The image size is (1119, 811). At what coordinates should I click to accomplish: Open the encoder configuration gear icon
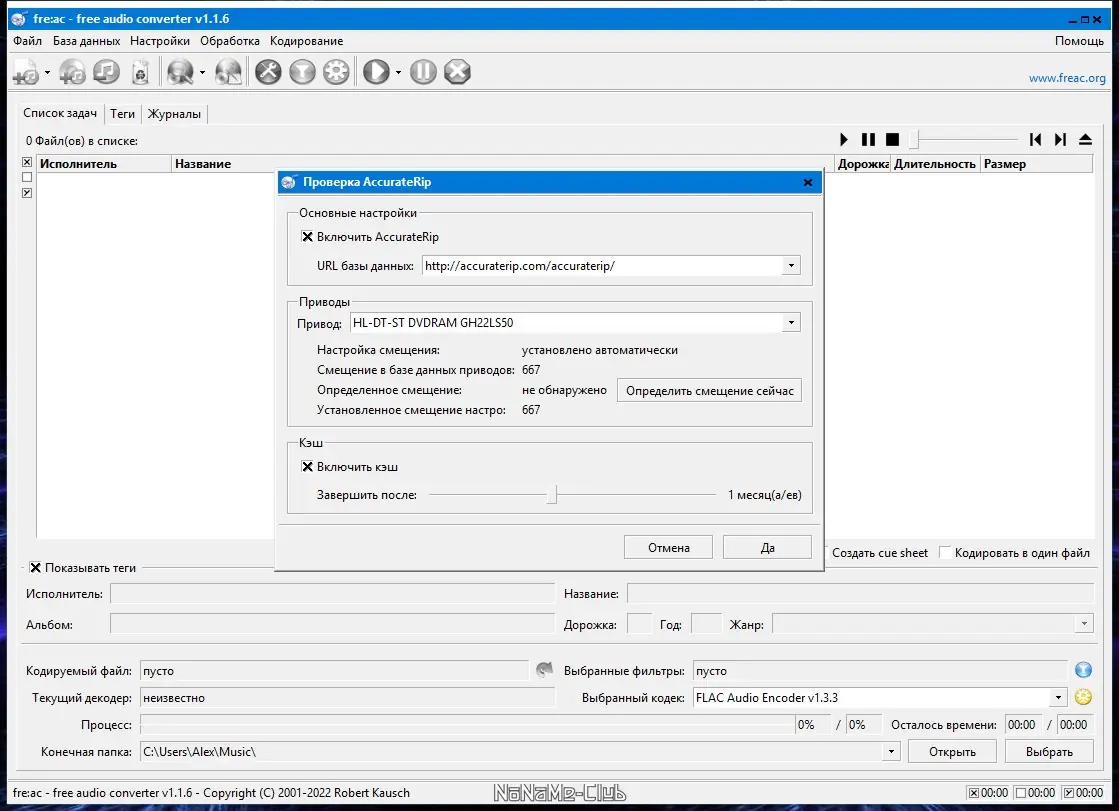coord(337,71)
